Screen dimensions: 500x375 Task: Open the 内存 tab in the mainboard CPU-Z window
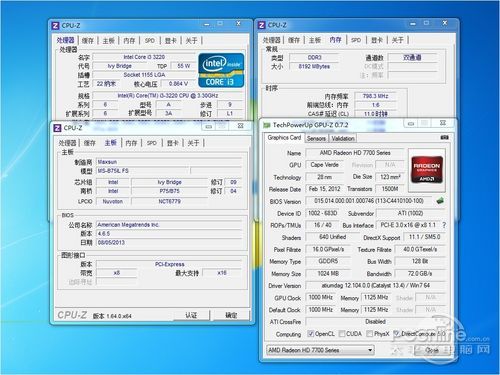coord(131,143)
